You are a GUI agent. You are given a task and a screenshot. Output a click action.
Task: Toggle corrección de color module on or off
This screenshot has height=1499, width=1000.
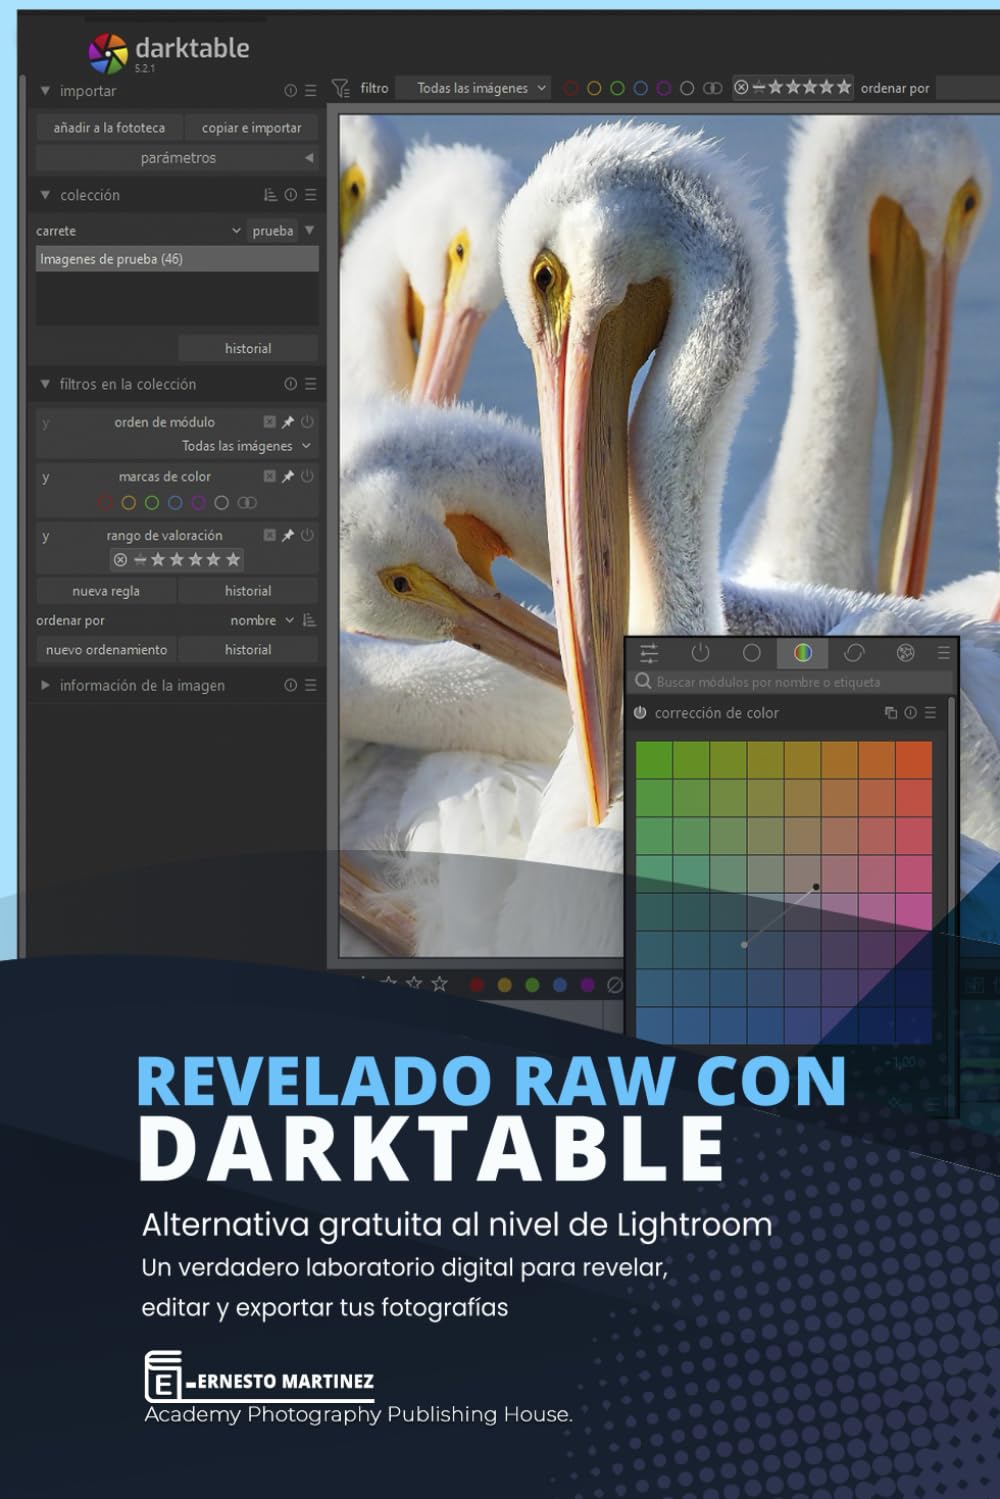pos(640,713)
